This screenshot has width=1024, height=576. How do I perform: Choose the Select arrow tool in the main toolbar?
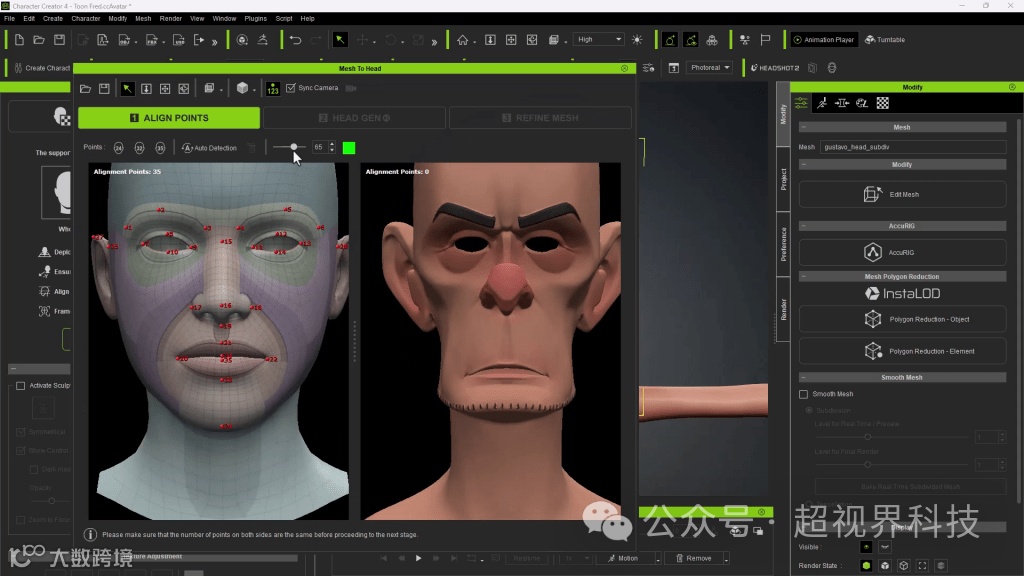click(340, 40)
